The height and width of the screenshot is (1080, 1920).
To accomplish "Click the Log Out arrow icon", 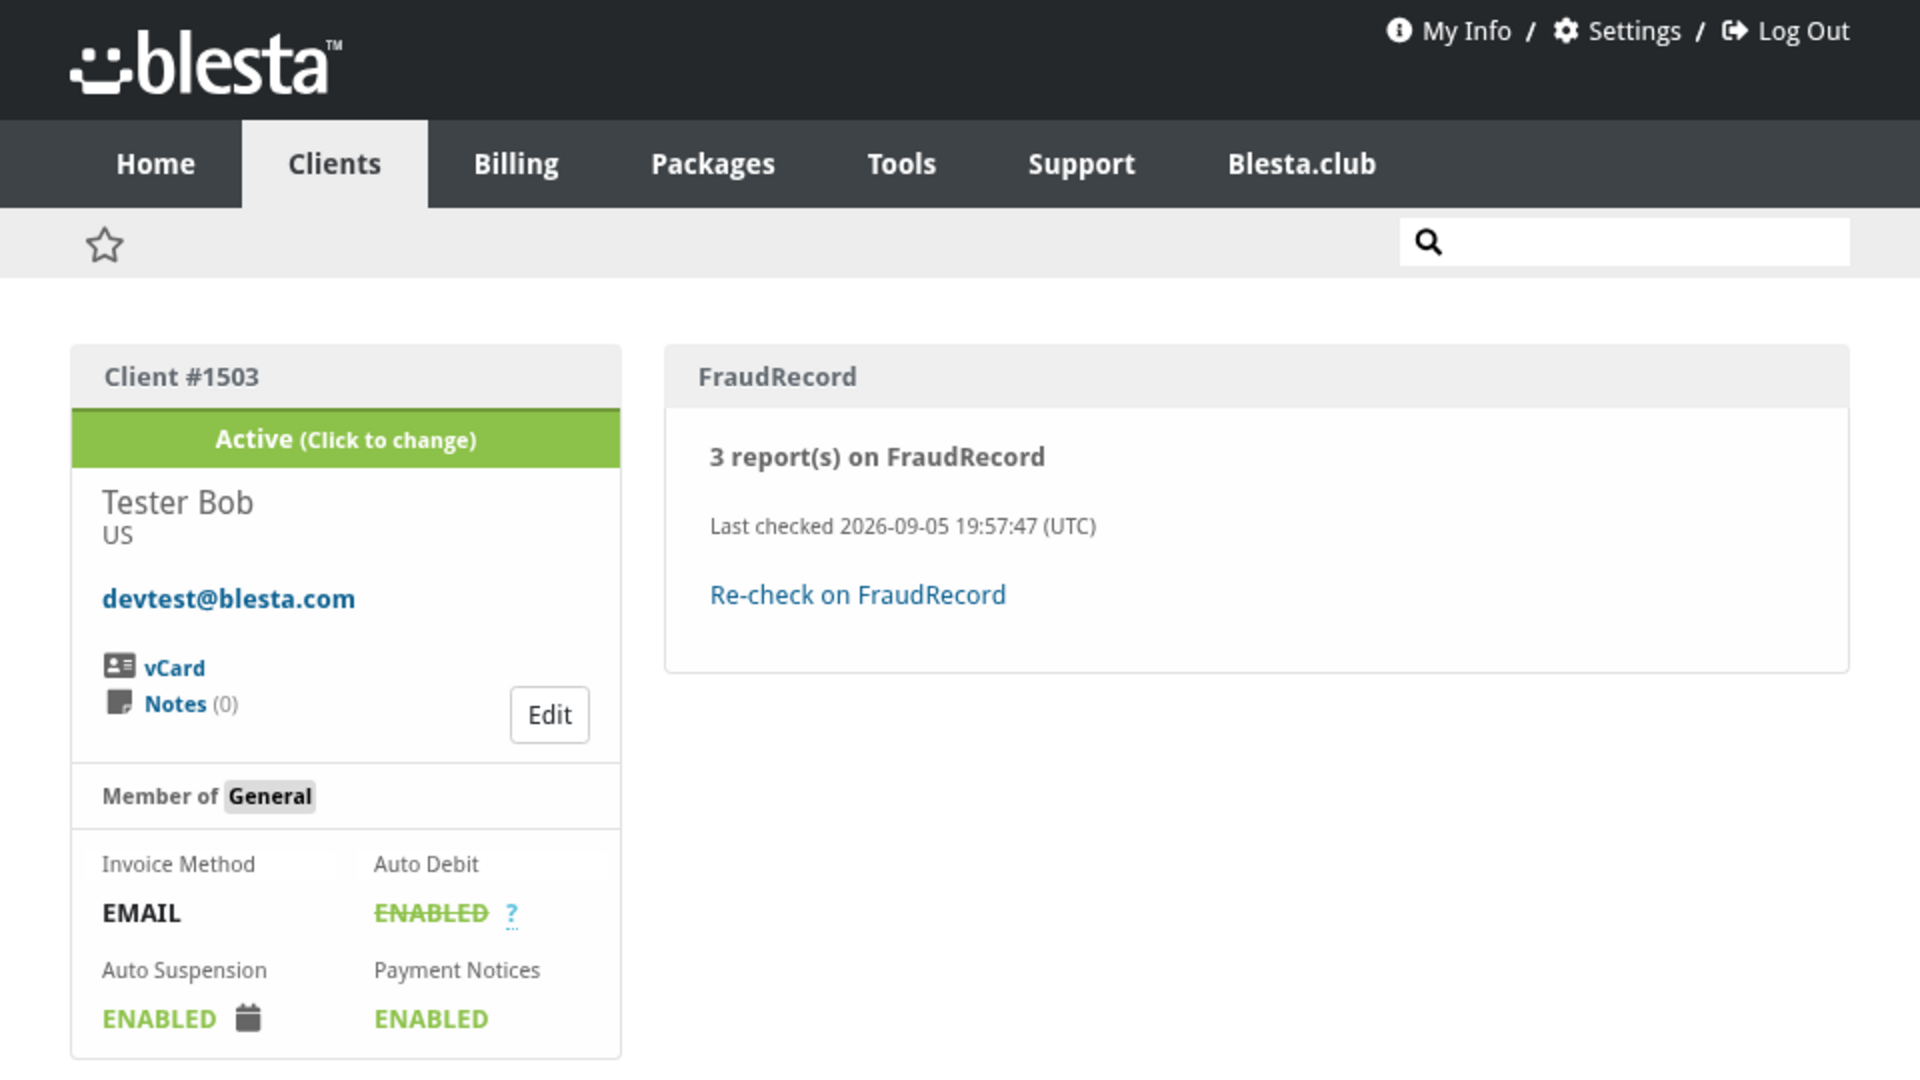I will tap(1734, 31).
